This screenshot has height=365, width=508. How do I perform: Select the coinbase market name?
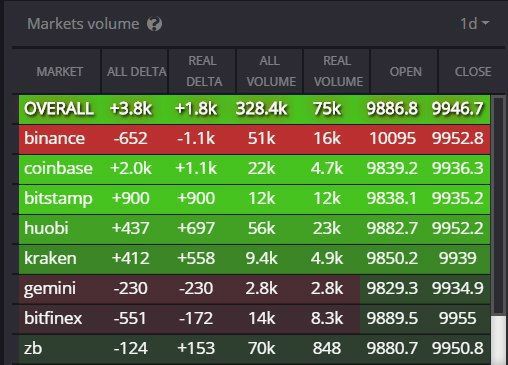(58, 168)
